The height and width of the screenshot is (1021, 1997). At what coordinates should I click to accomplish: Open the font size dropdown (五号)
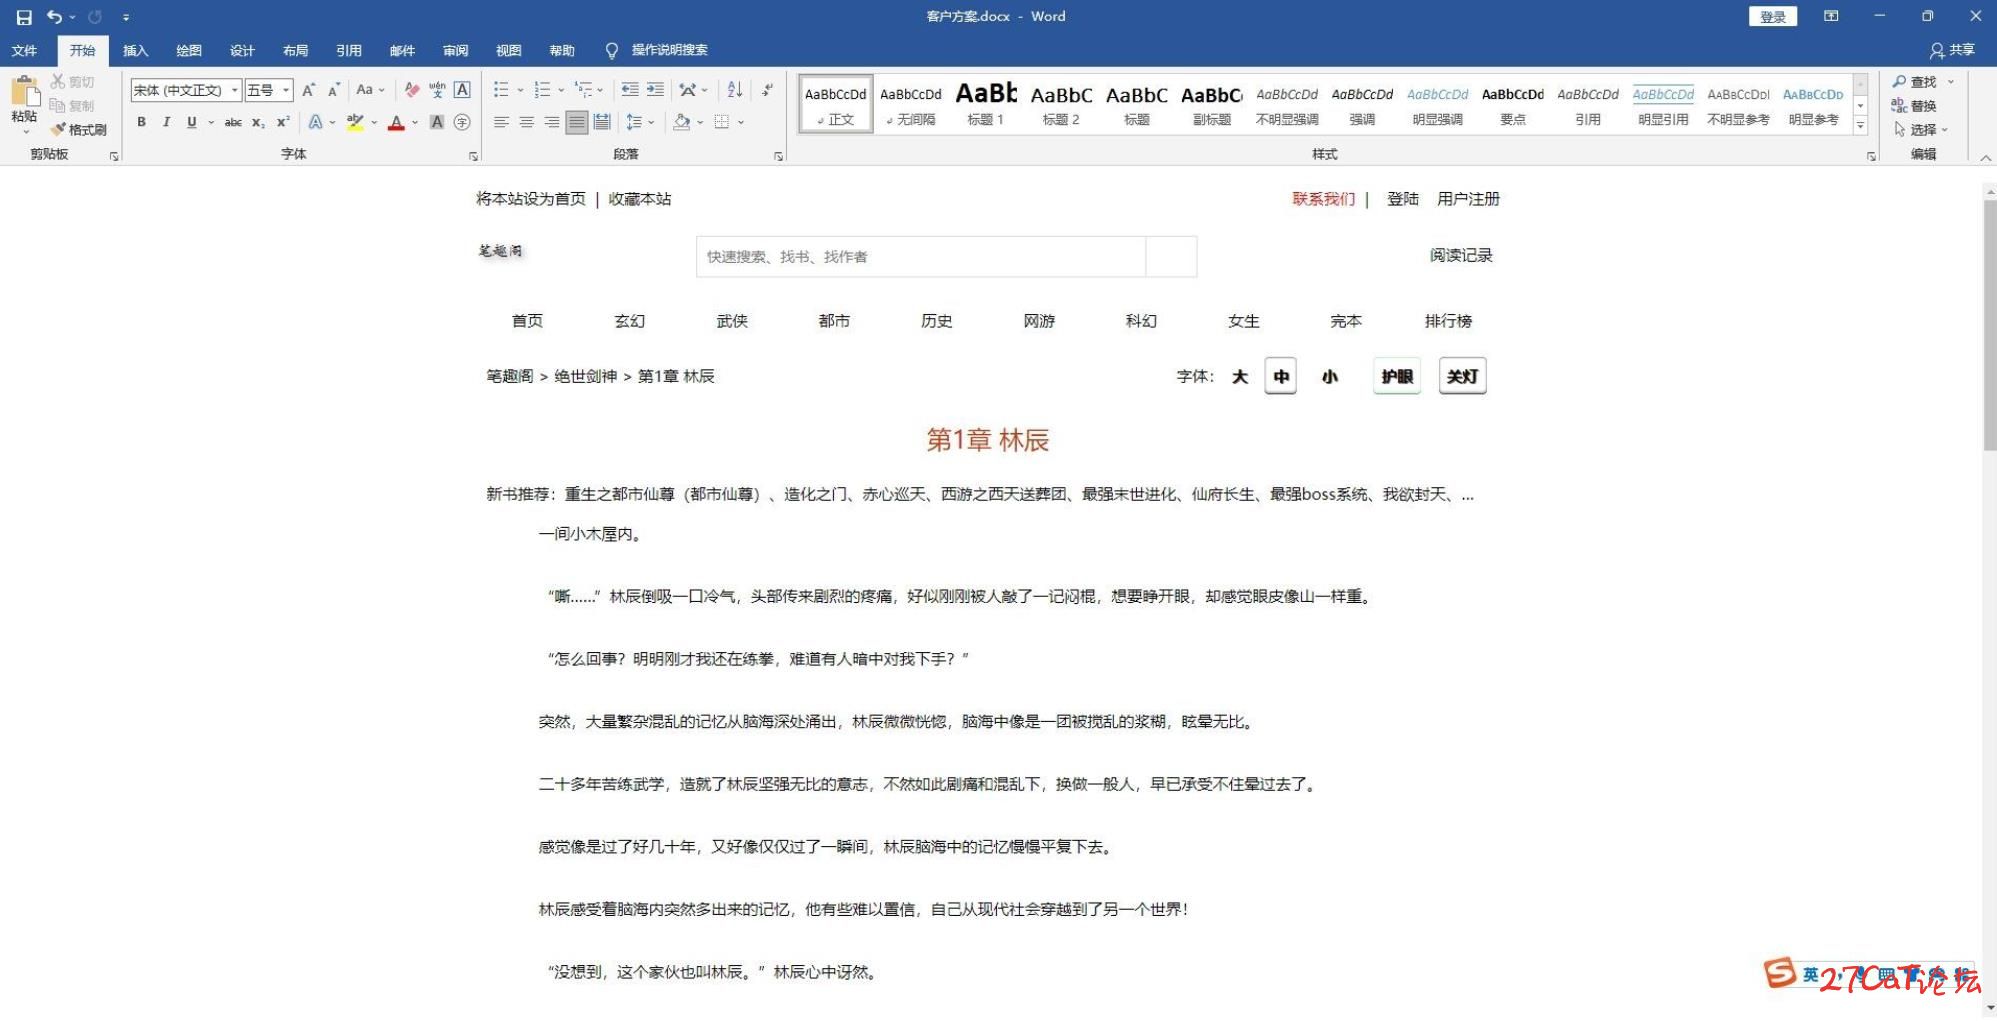click(286, 90)
